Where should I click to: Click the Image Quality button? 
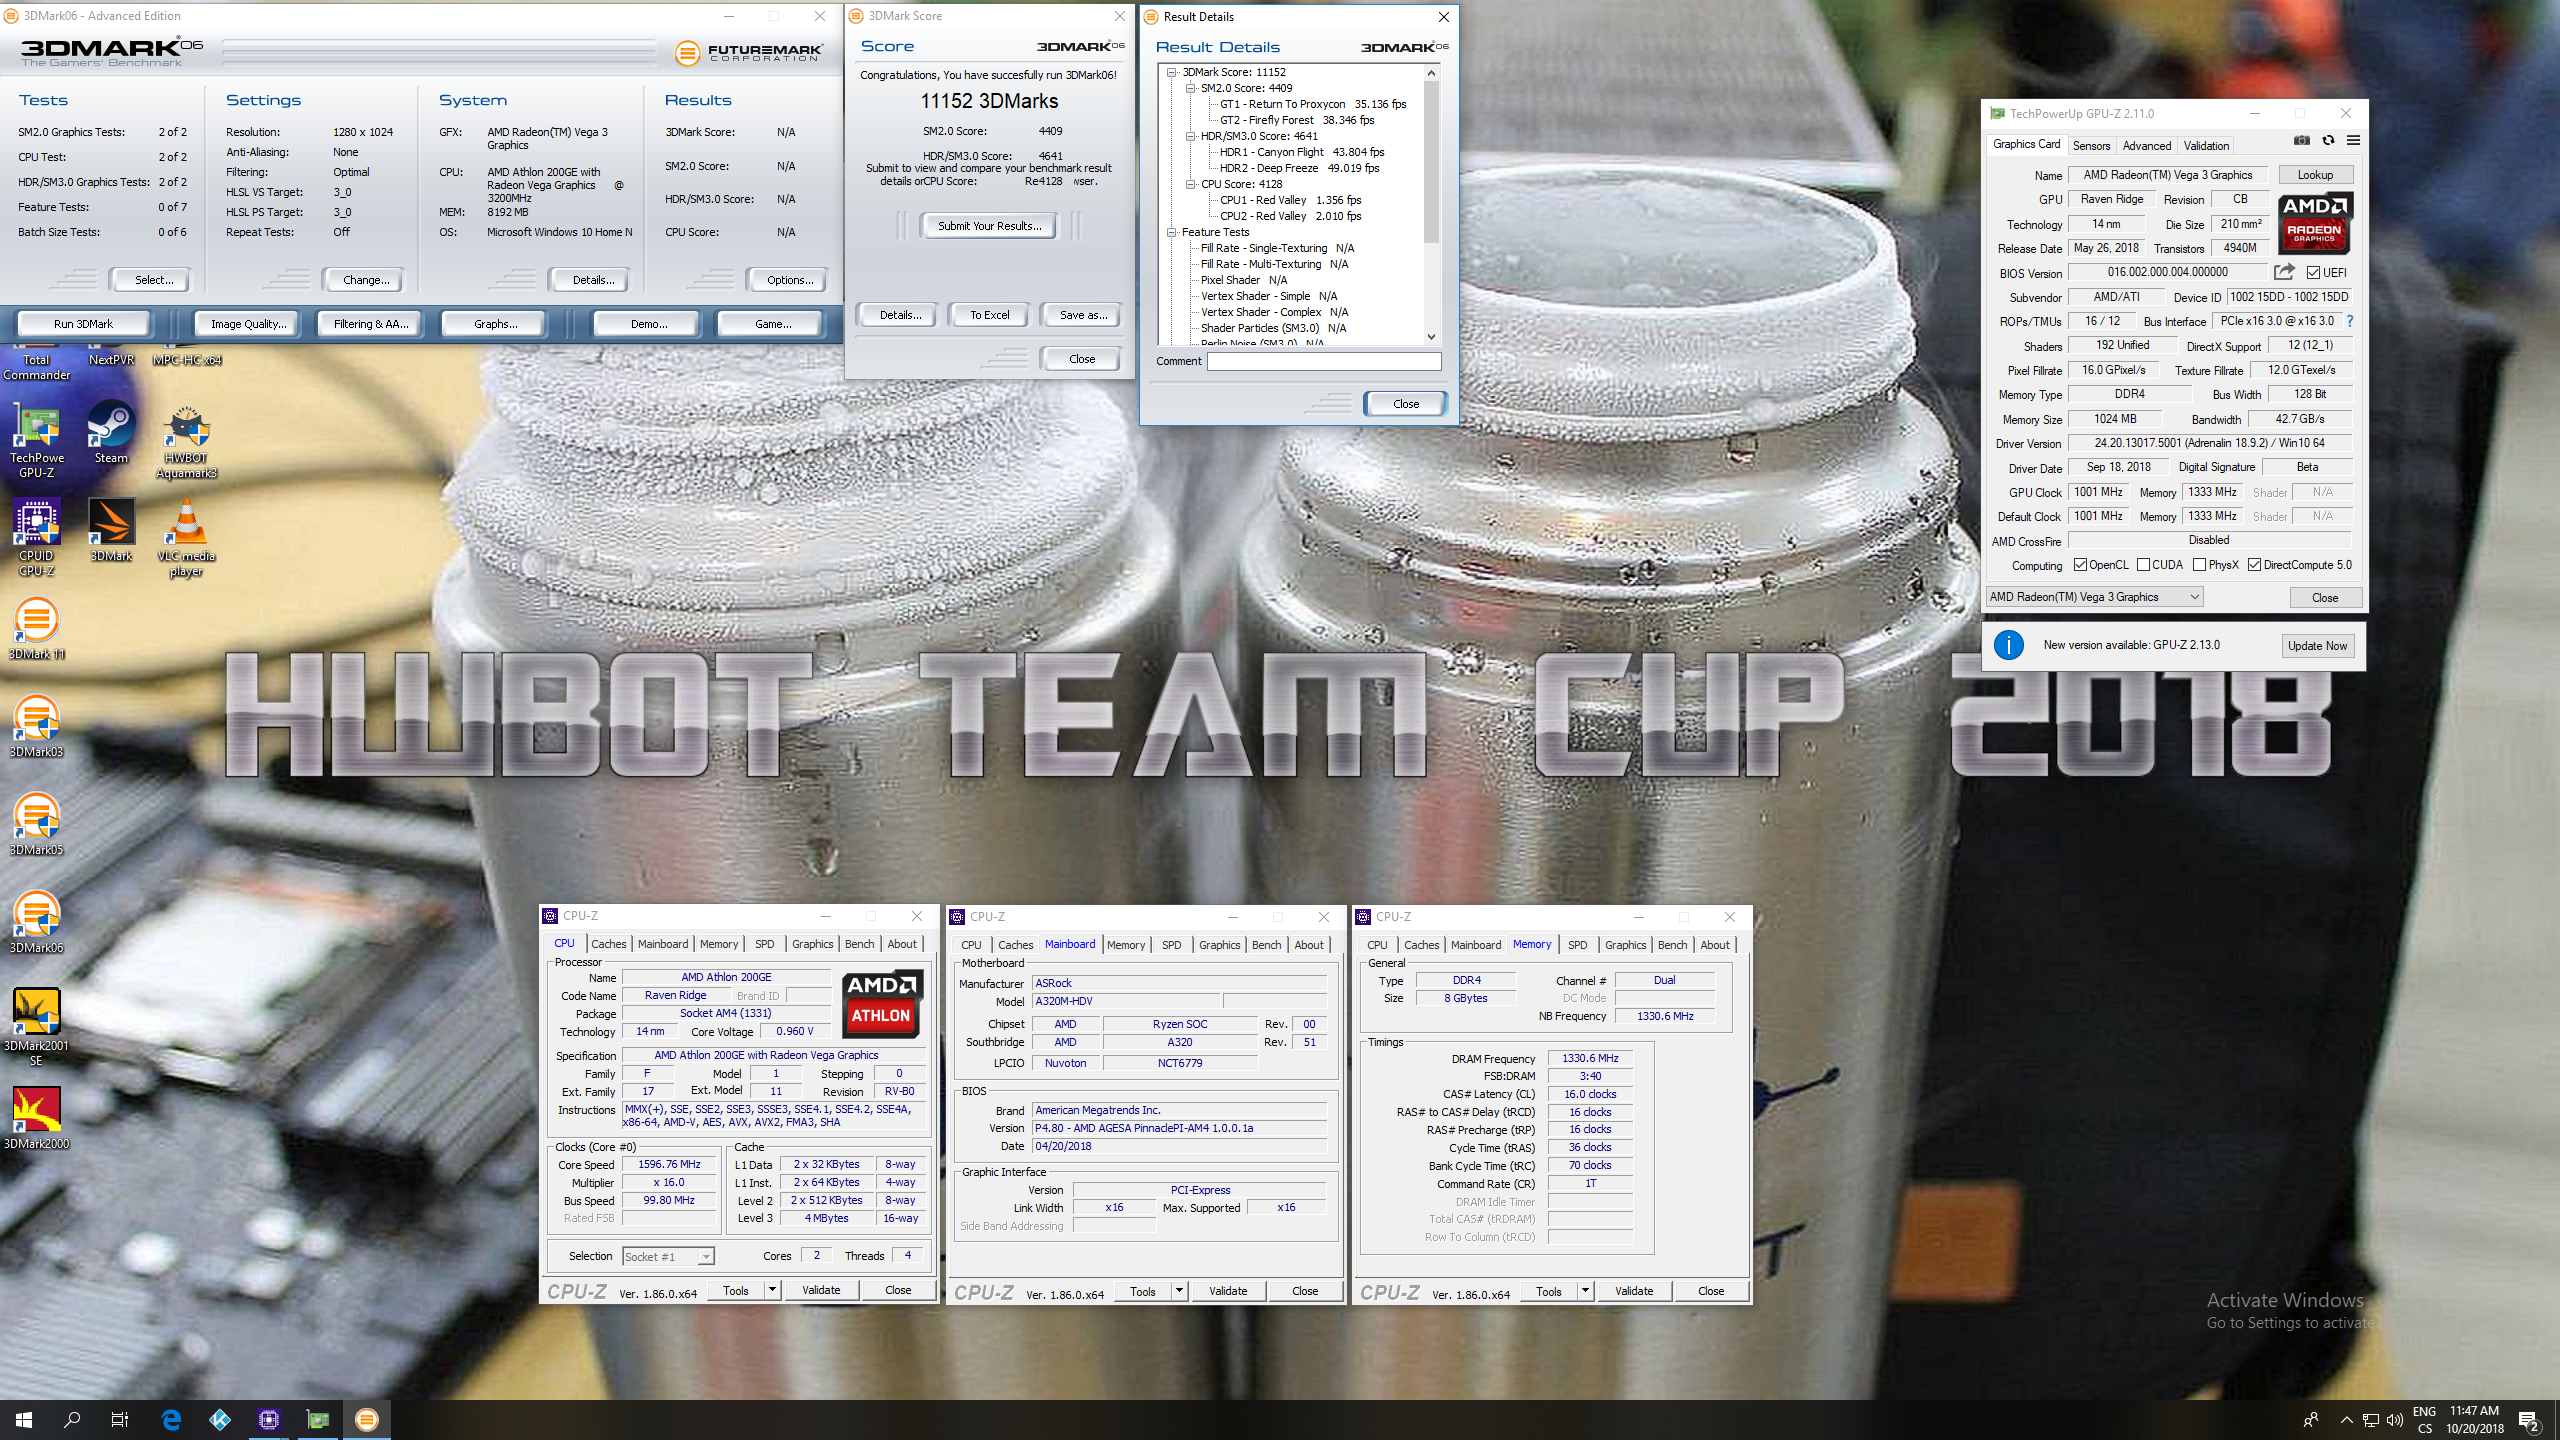(248, 323)
